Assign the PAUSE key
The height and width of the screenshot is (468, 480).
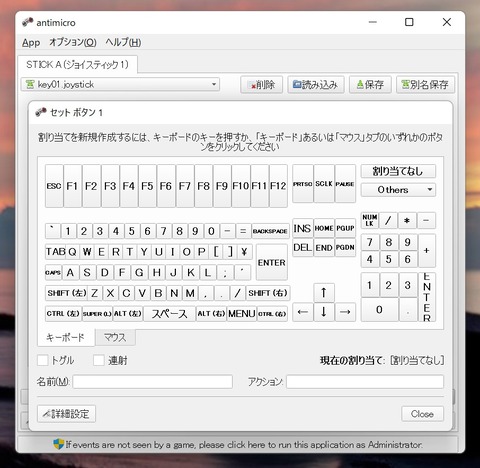pos(345,183)
